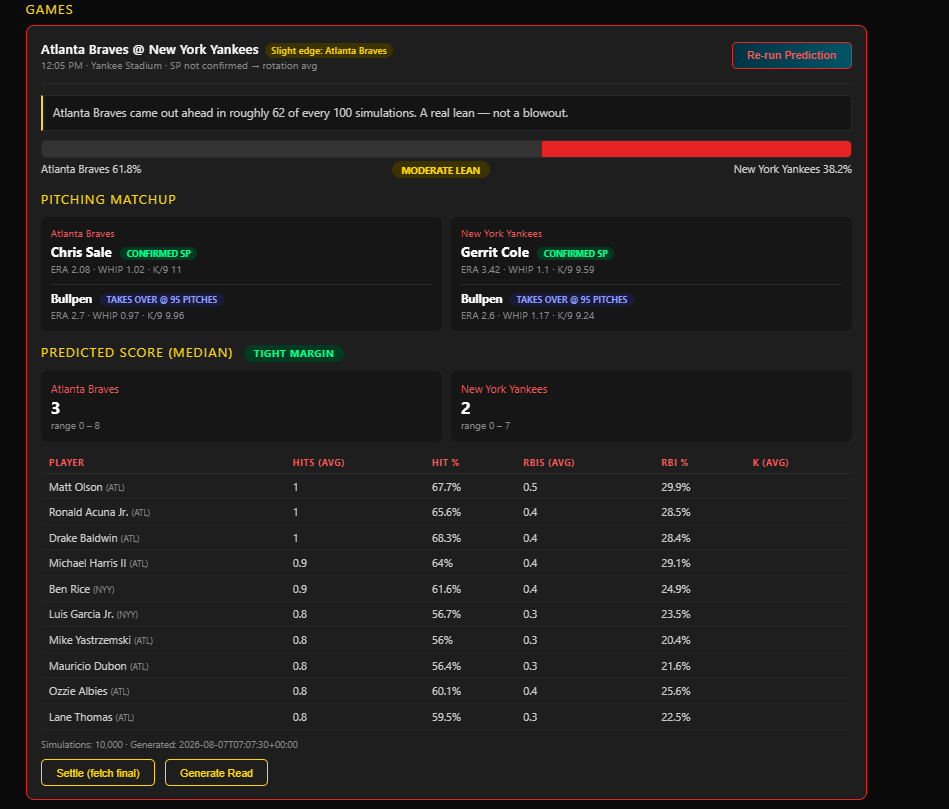Click the Braves predicted score 3
The width and height of the screenshot is (949, 809).
(56, 408)
